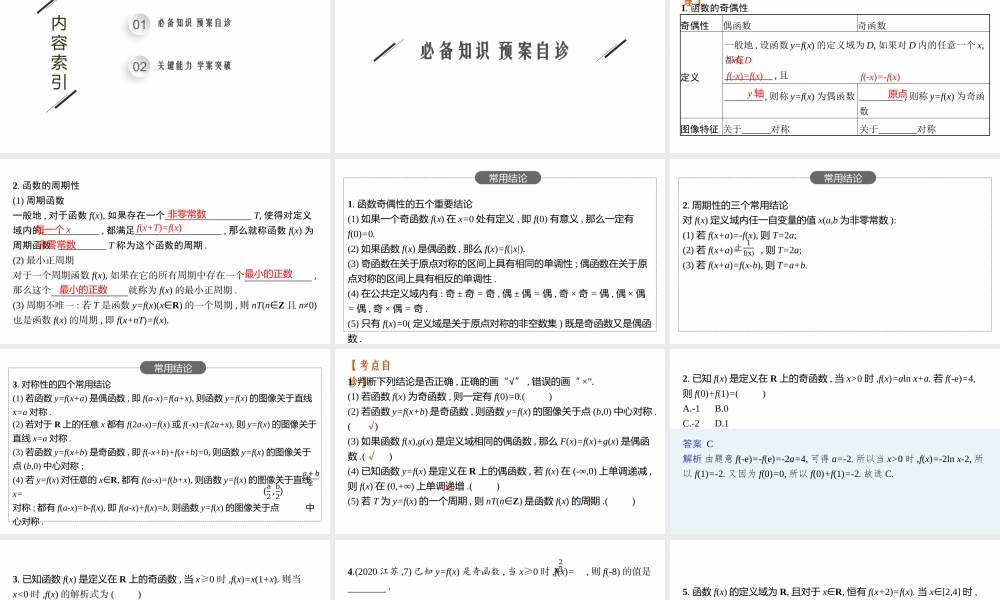
Task: Select answer option D.1 in question 2
Action: (x=721, y=423)
